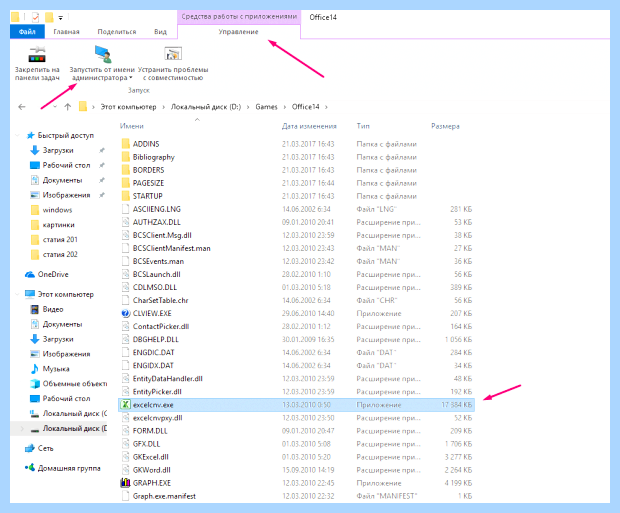Expand chevron after Office14 breadcrumb
620x513 pixels.
point(326,107)
